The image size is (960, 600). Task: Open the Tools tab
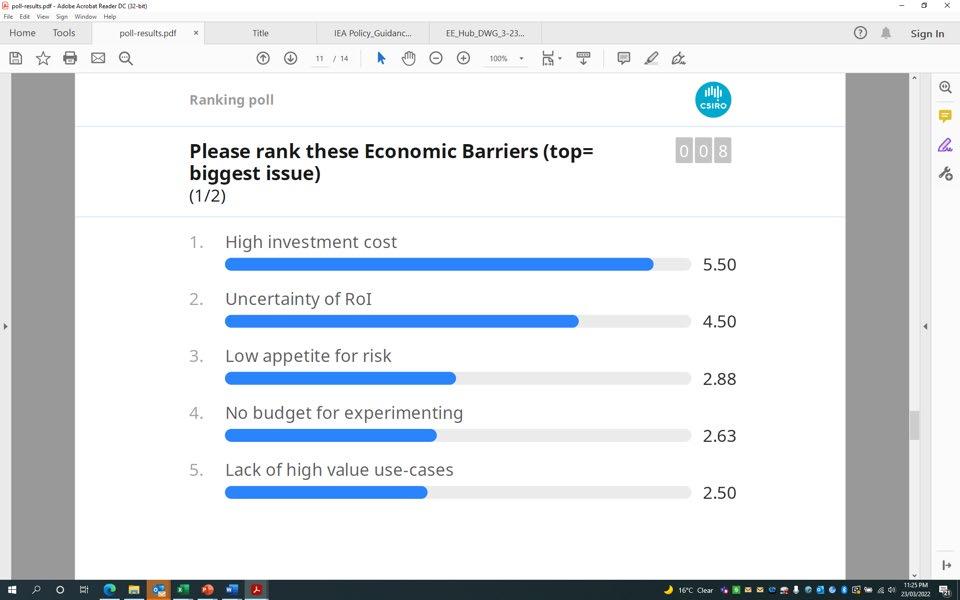tap(64, 33)
